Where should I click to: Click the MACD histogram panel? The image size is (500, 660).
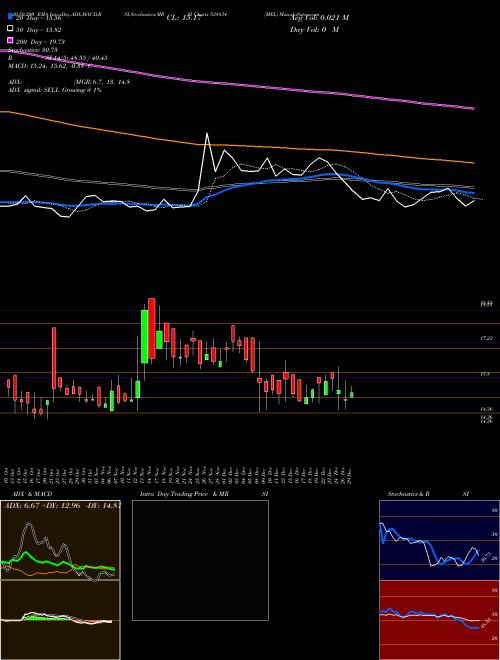click(60, 620)
